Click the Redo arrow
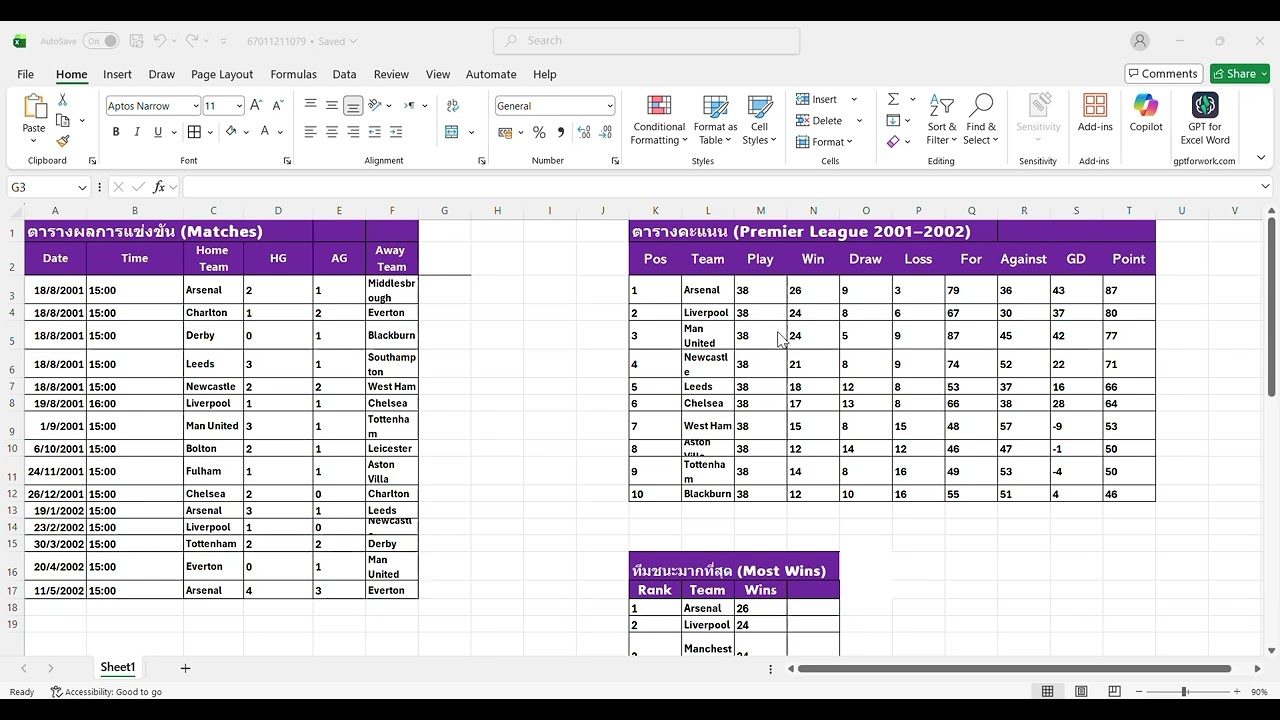Viewport: 1280px width, 720px height. 191,41
